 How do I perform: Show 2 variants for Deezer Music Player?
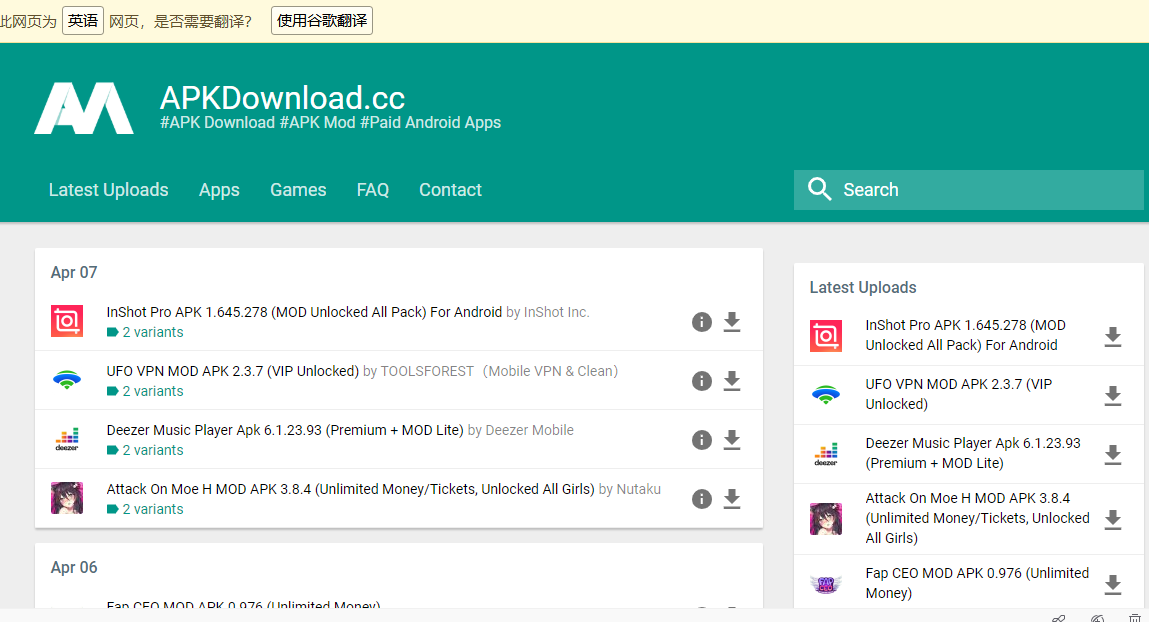pyautogui.click(x=145, y=450)
